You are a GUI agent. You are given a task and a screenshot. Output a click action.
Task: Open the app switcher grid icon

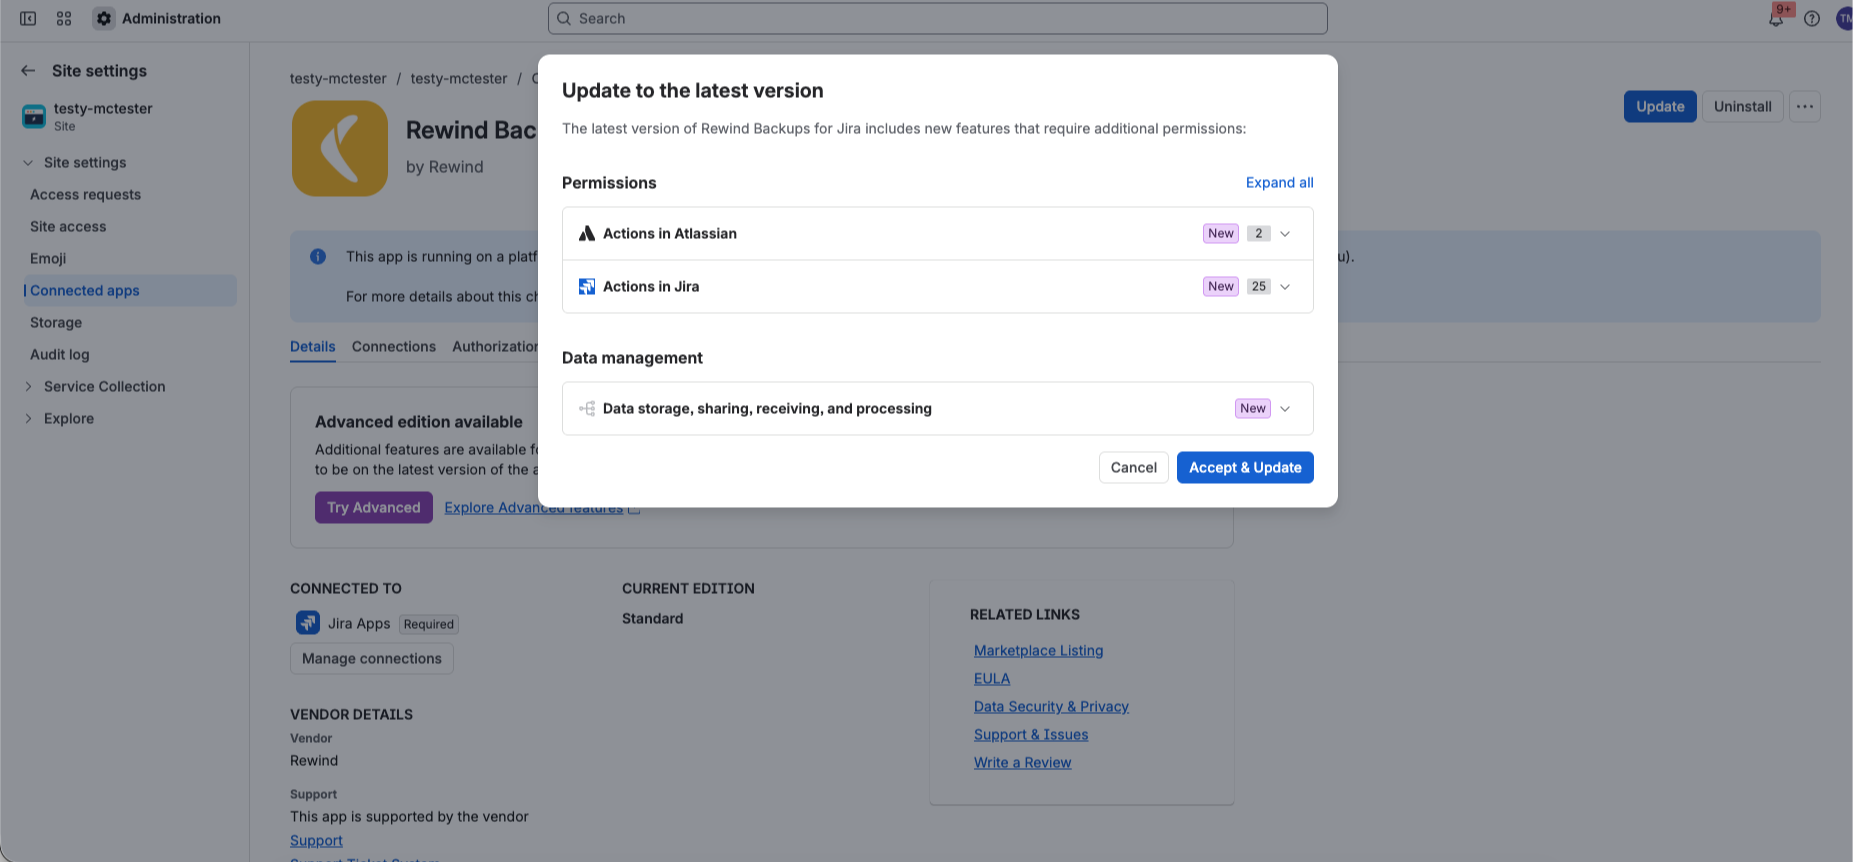coord(64,18)
